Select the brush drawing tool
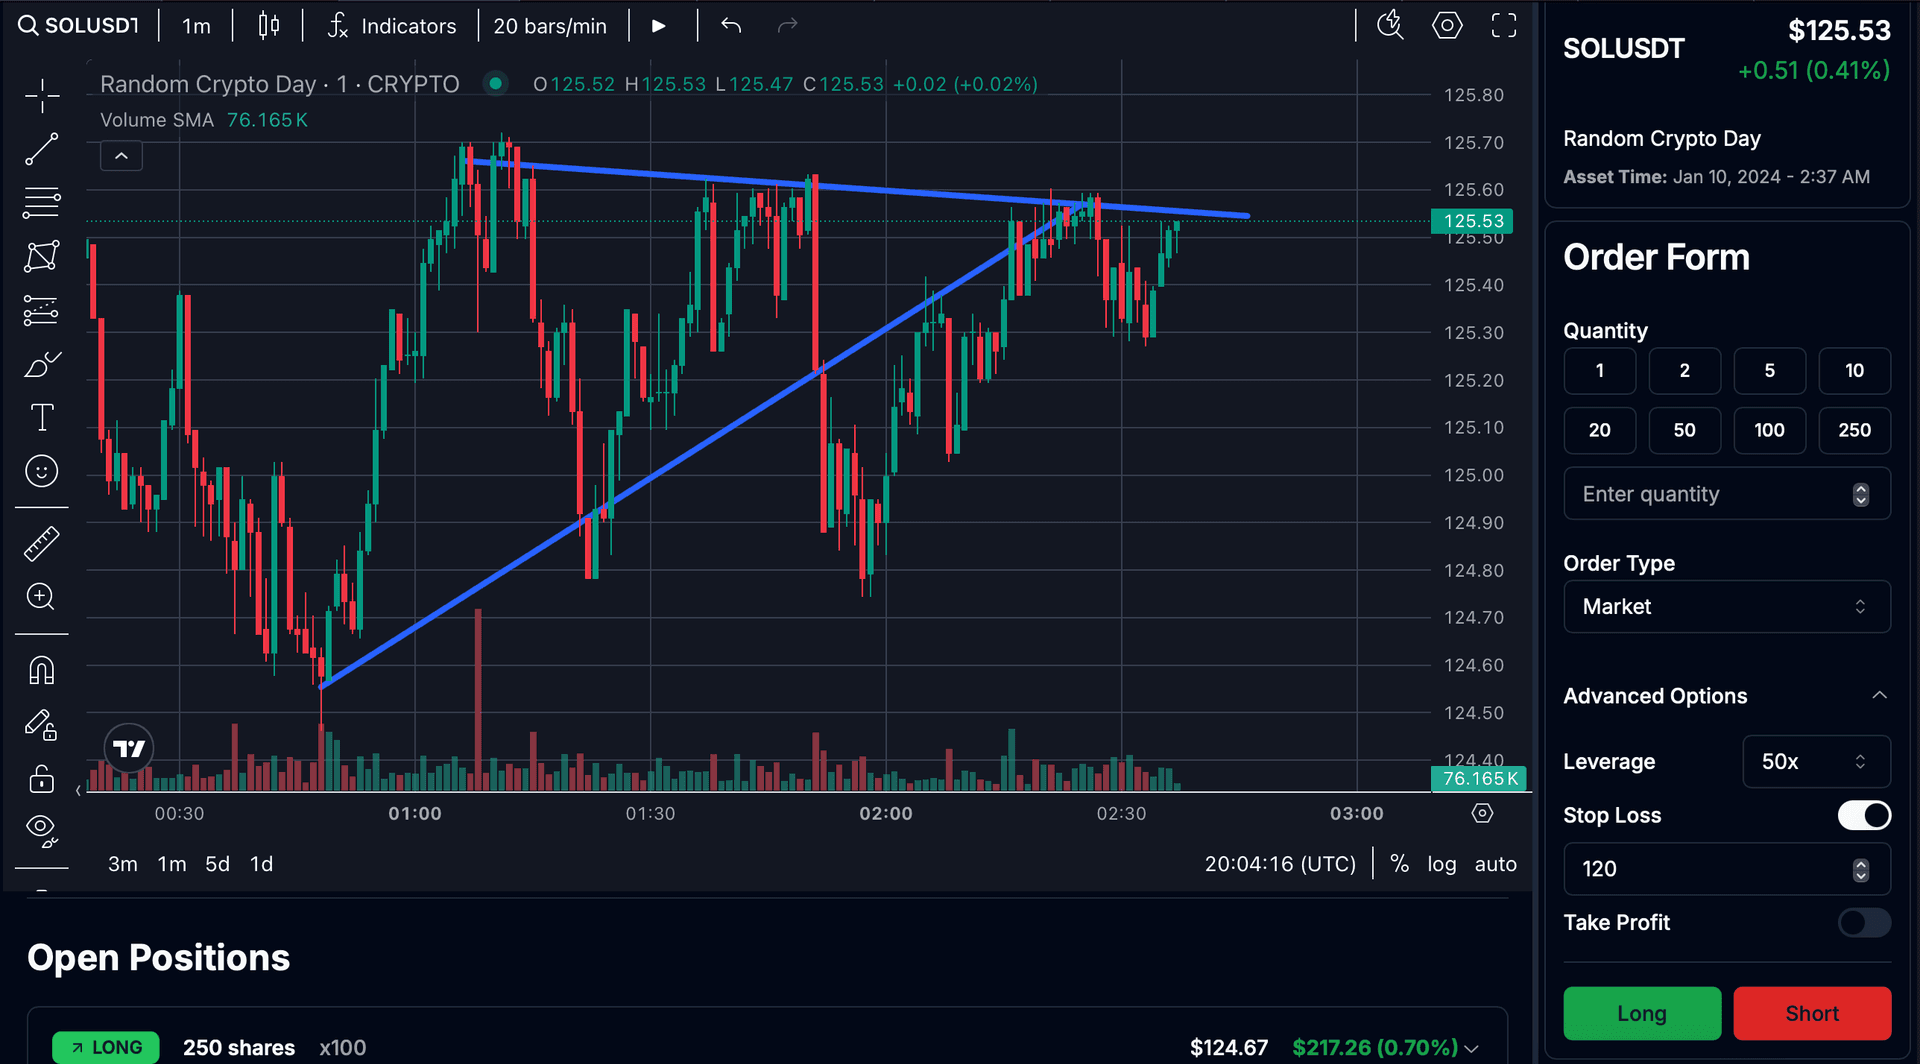This screenshot has width=1920, height=1064. pos(42,364)
